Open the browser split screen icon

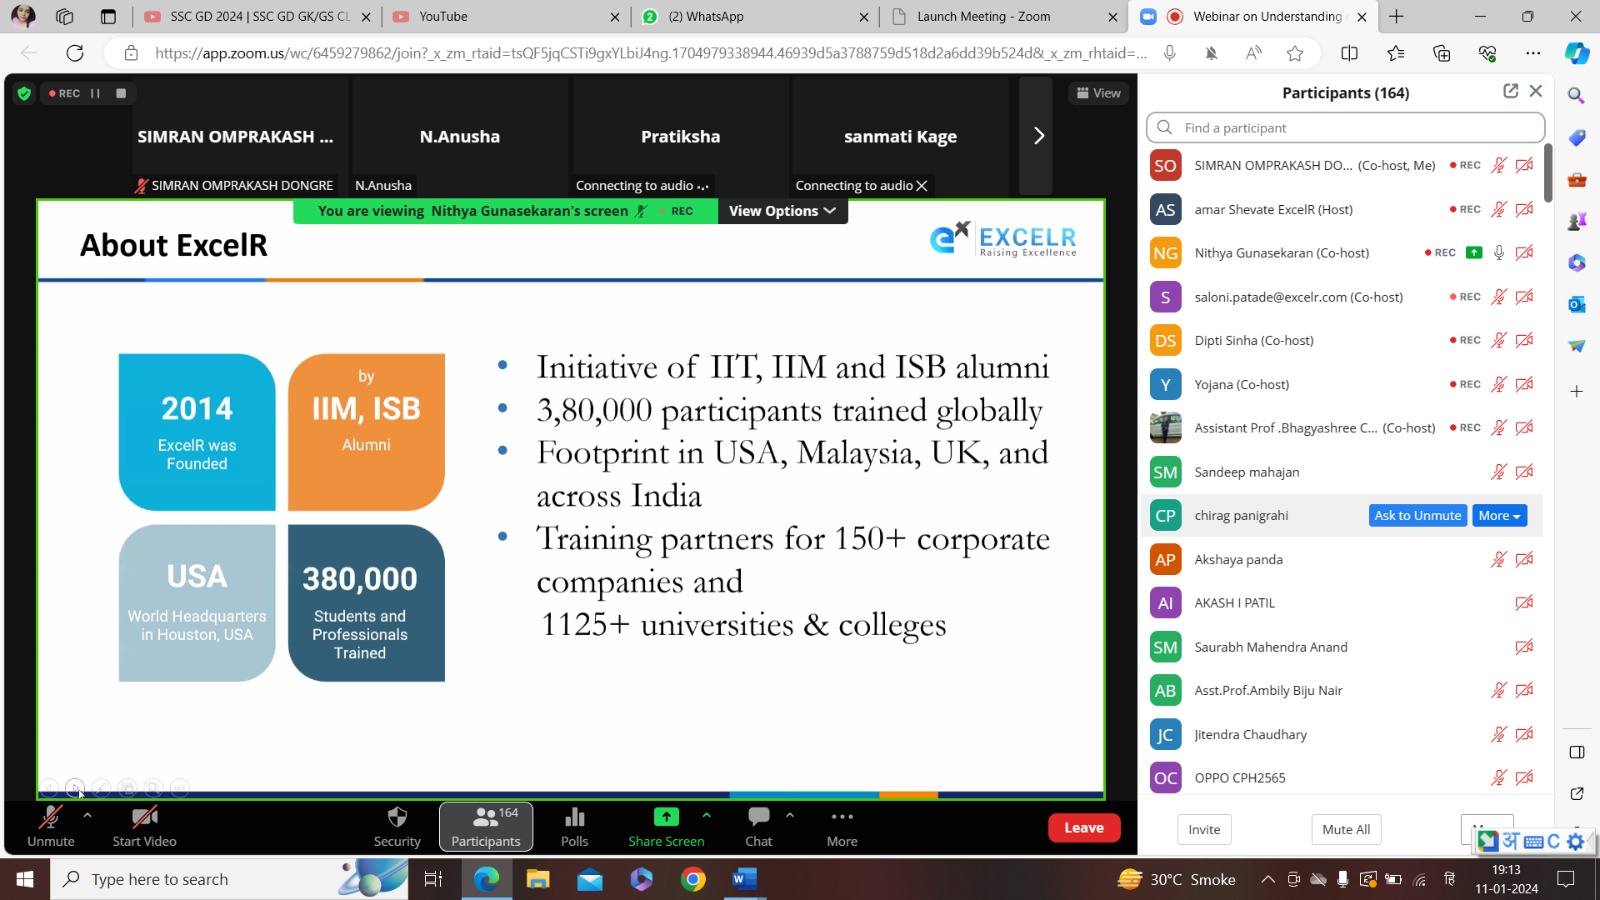click(1349, 53)
